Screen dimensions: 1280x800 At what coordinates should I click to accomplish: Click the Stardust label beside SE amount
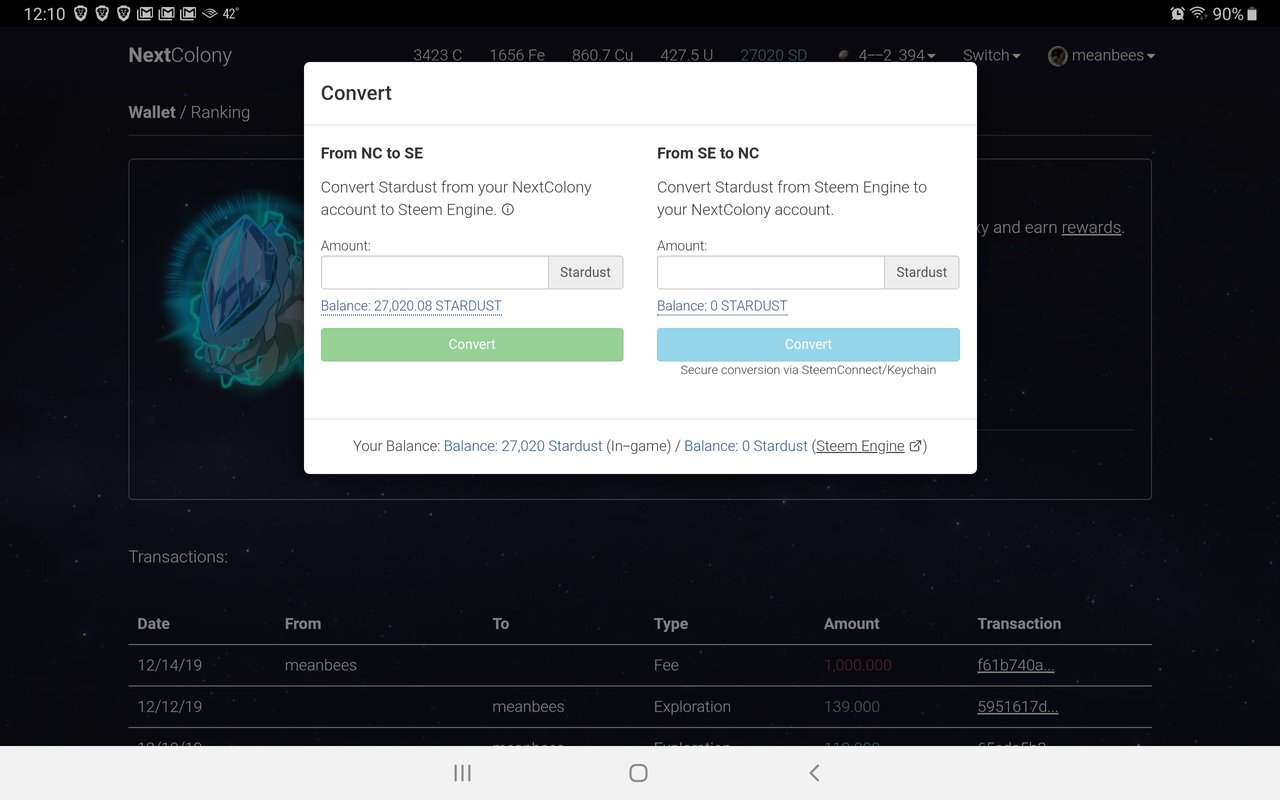coord(921,272)
